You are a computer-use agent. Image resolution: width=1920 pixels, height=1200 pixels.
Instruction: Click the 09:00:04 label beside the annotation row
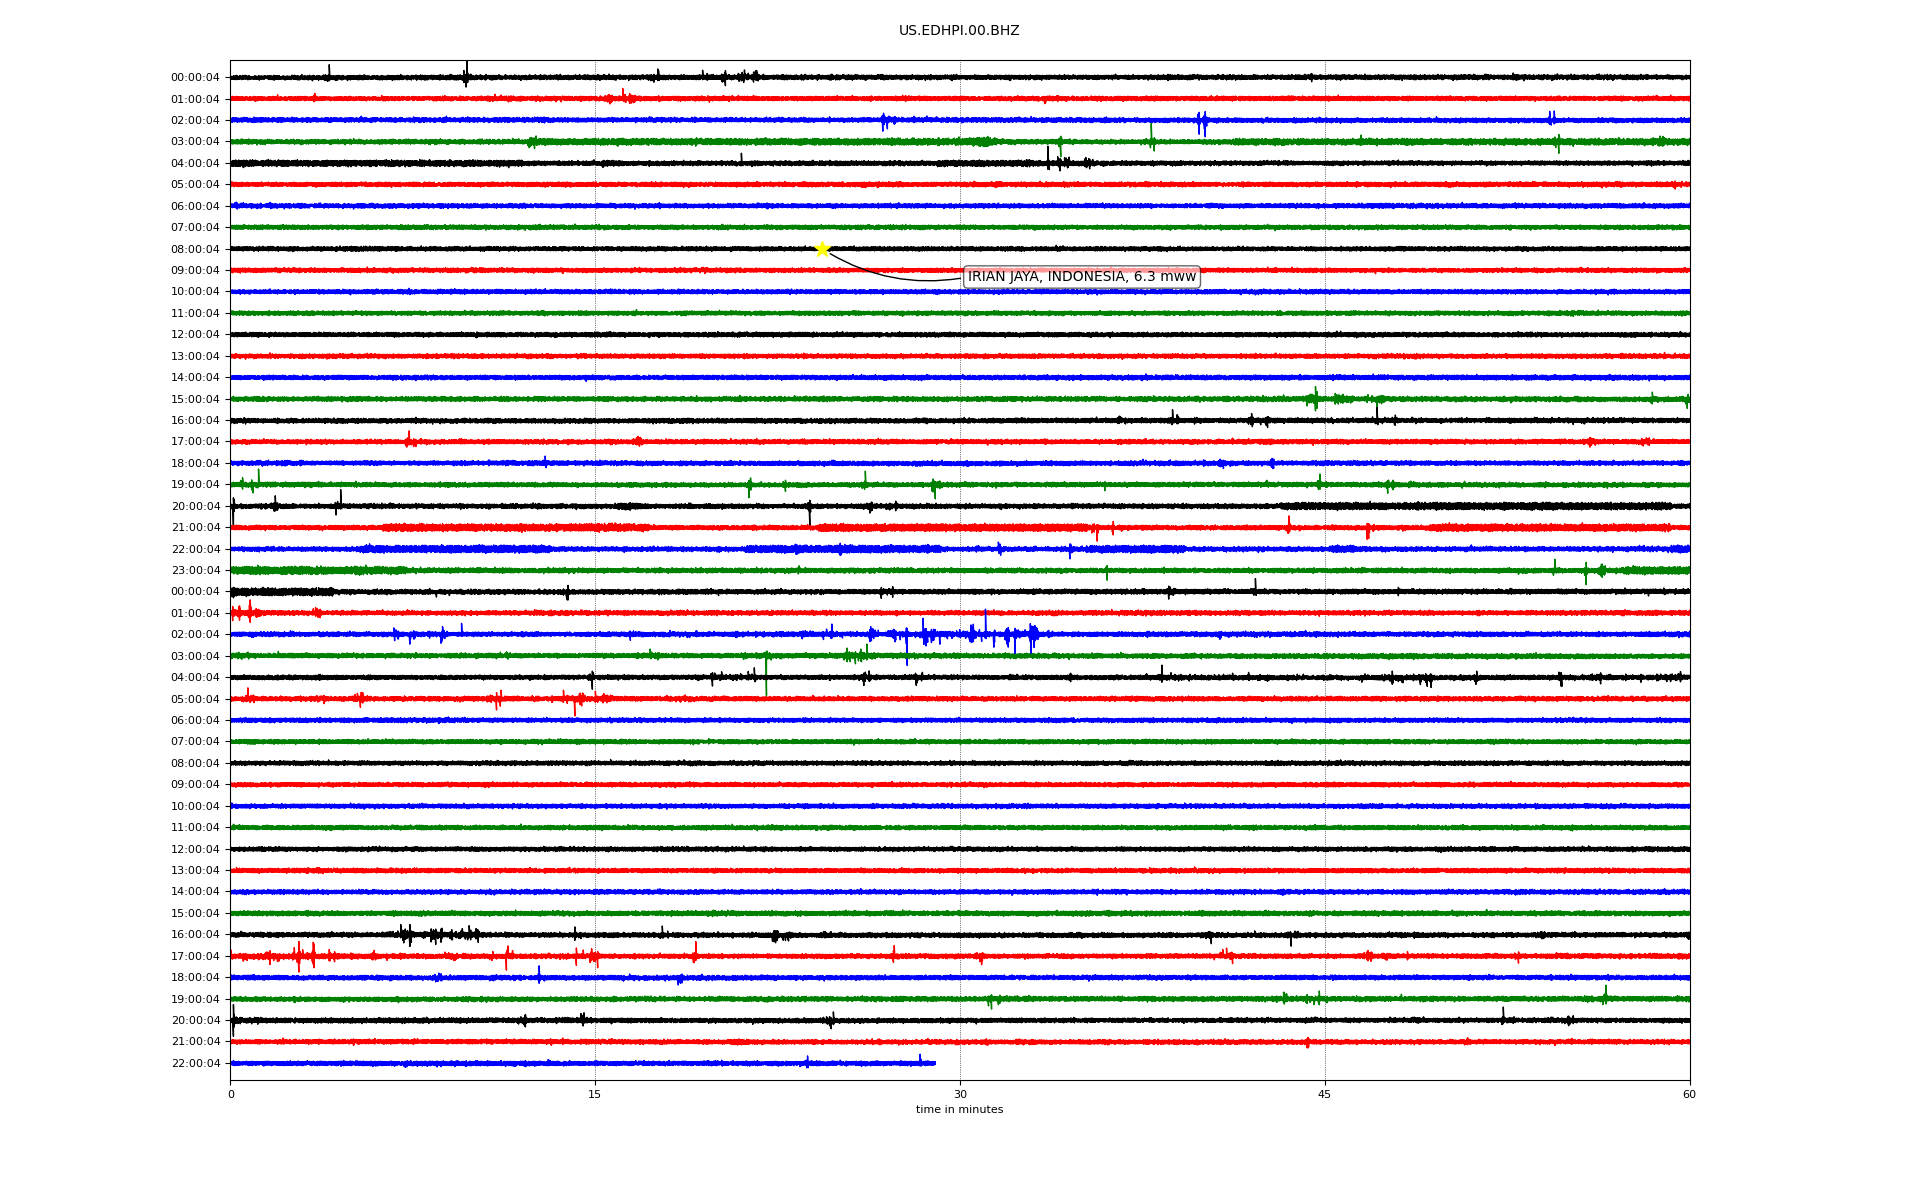pos(195,271)
